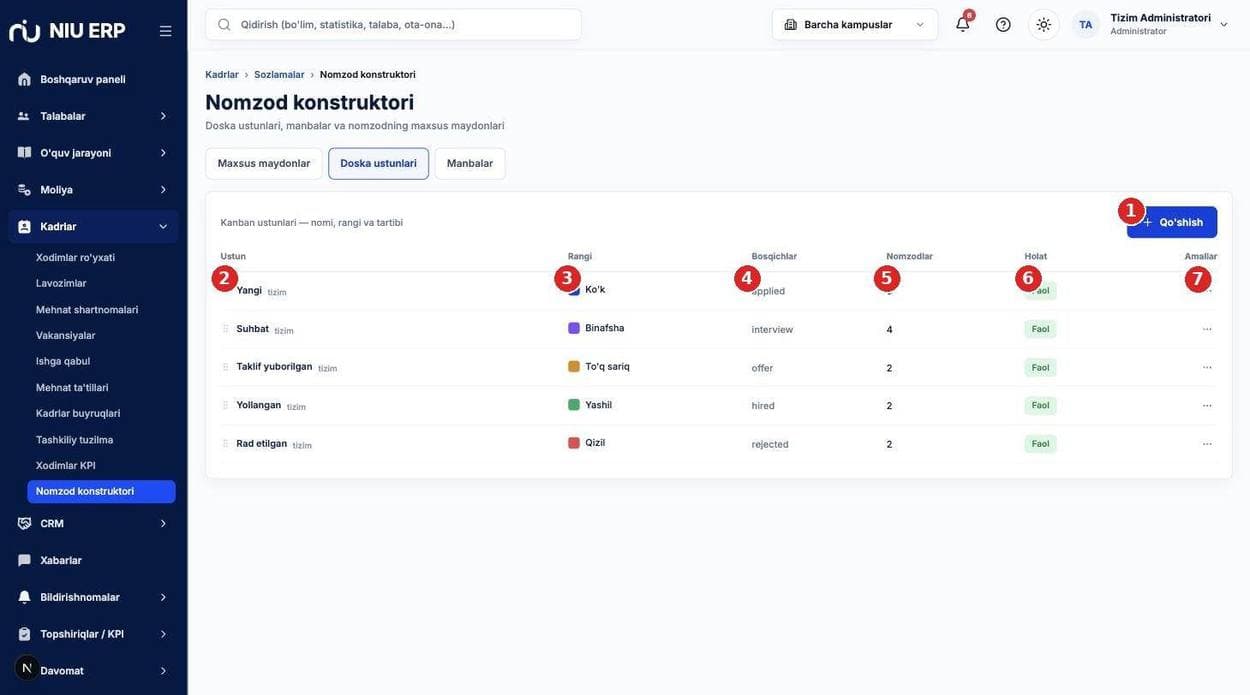1250x695 pixels.
Task: Expand the CRM sidebar section
Action: click(93, 523)
